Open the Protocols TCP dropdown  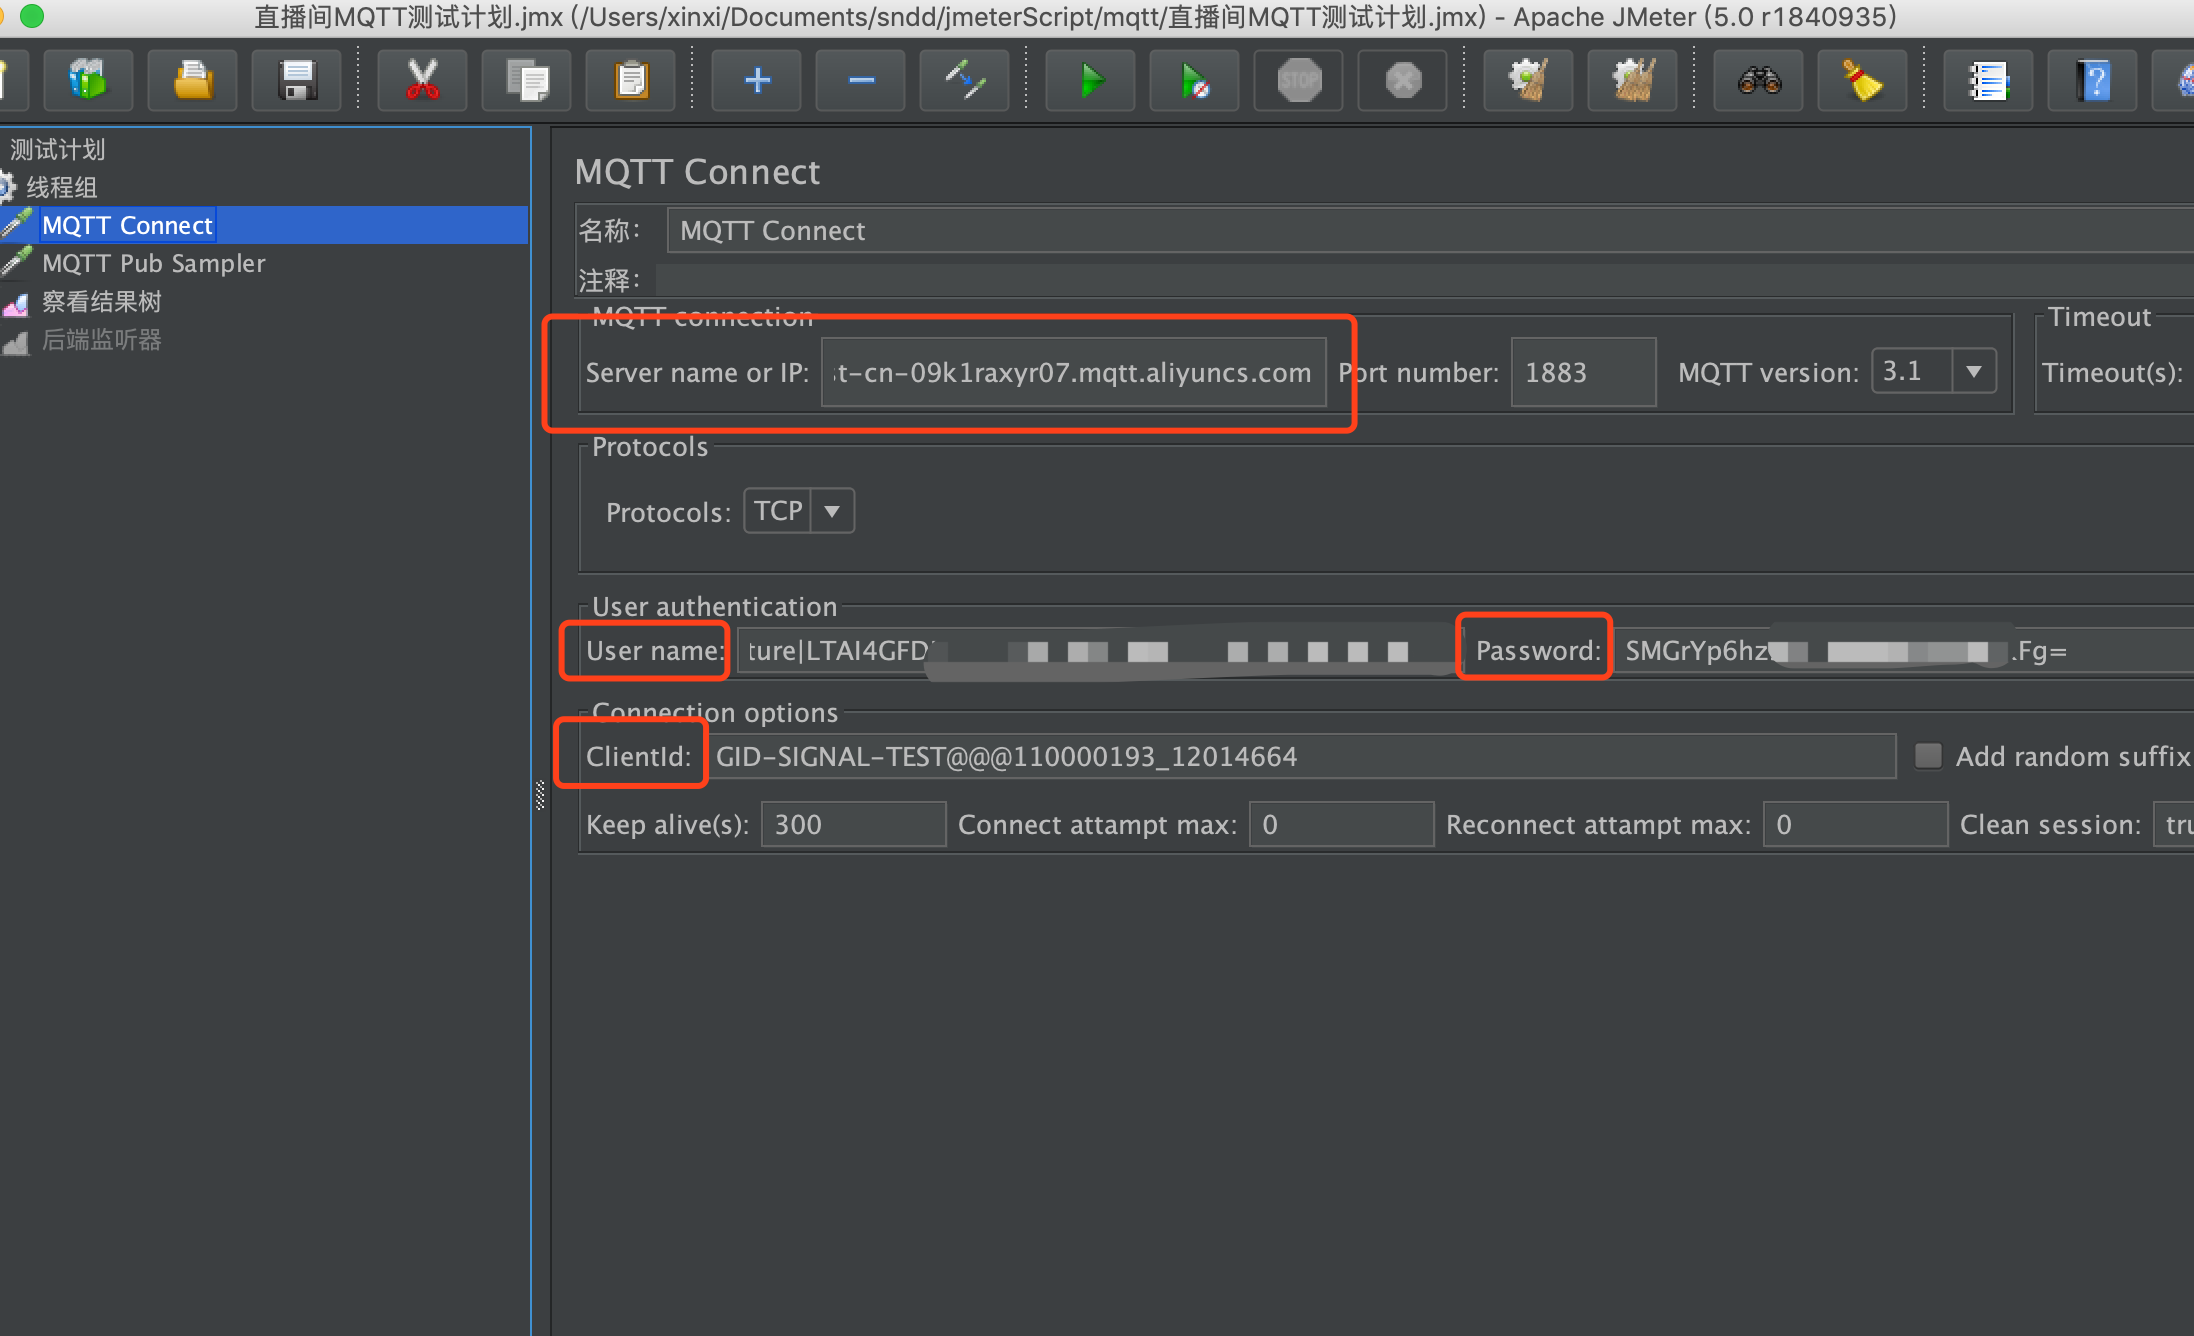coord(831,511)
